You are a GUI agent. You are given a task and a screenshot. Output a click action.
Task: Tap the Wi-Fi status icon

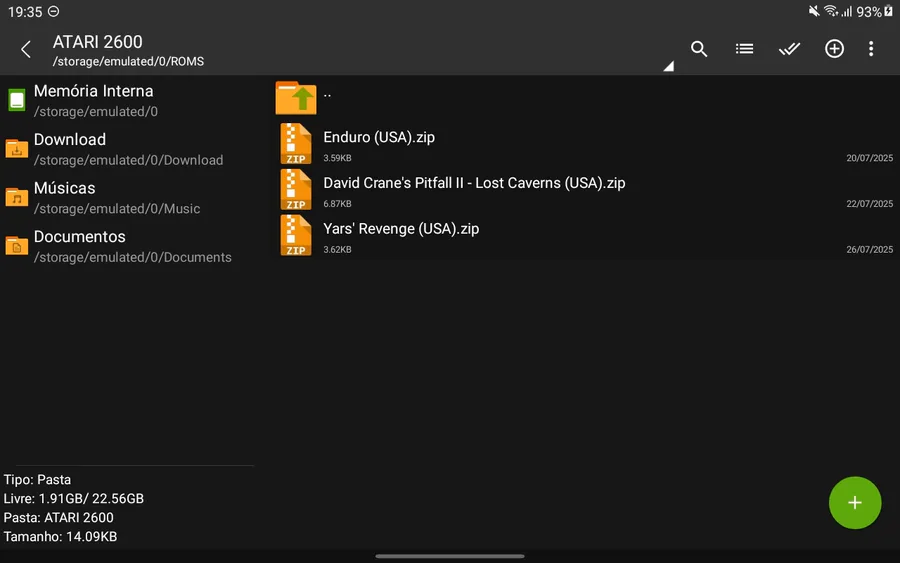coord(831,11)
